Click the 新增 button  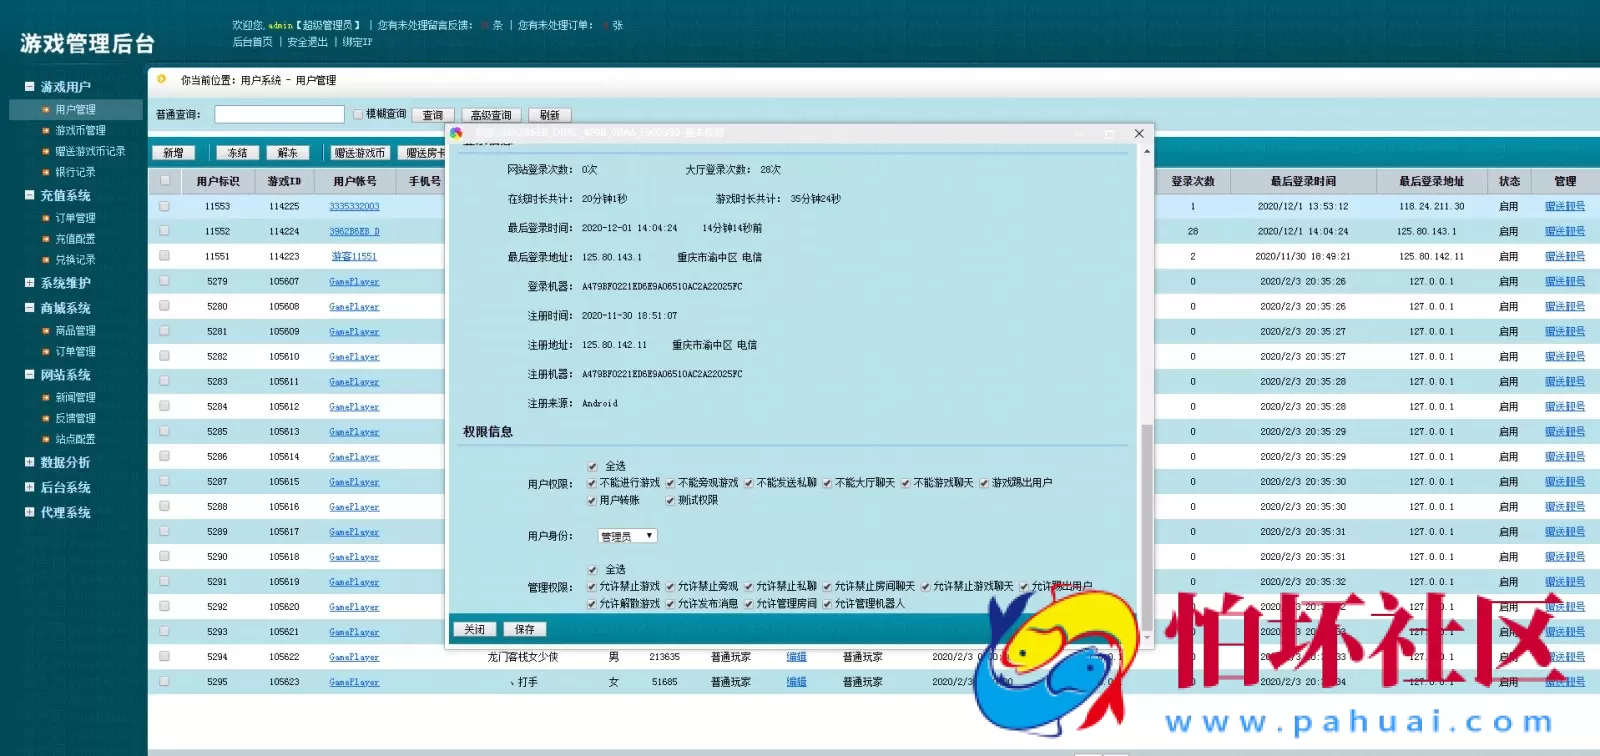174,153
